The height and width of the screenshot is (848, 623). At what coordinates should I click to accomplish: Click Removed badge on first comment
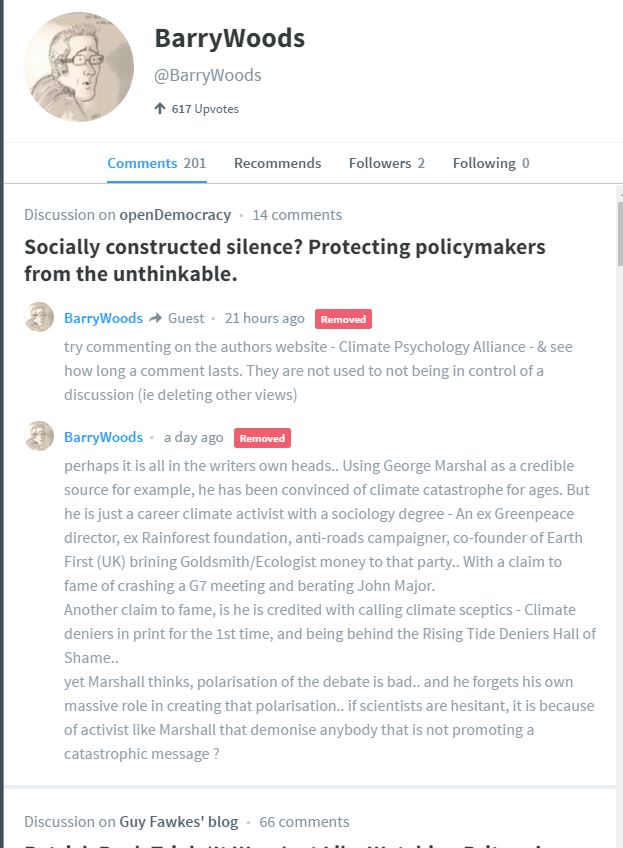[343, 319]
